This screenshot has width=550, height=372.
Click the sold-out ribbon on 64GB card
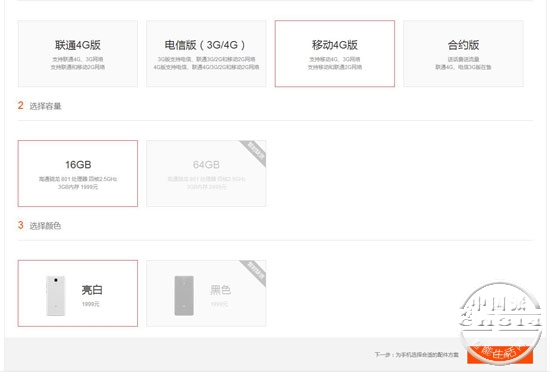click(x=255, y=152)
